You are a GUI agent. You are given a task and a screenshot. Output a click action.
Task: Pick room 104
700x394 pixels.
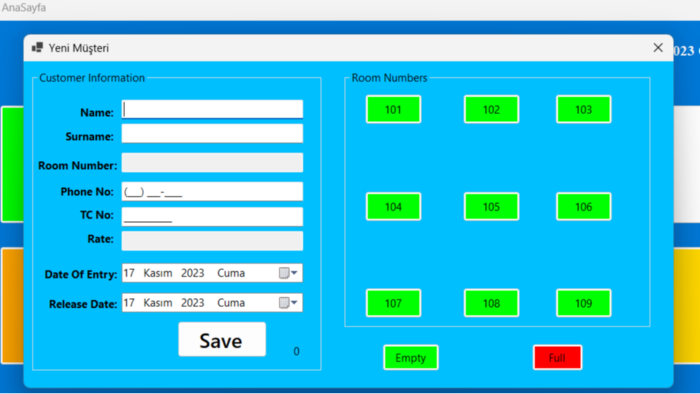click(x=393, y=207)
